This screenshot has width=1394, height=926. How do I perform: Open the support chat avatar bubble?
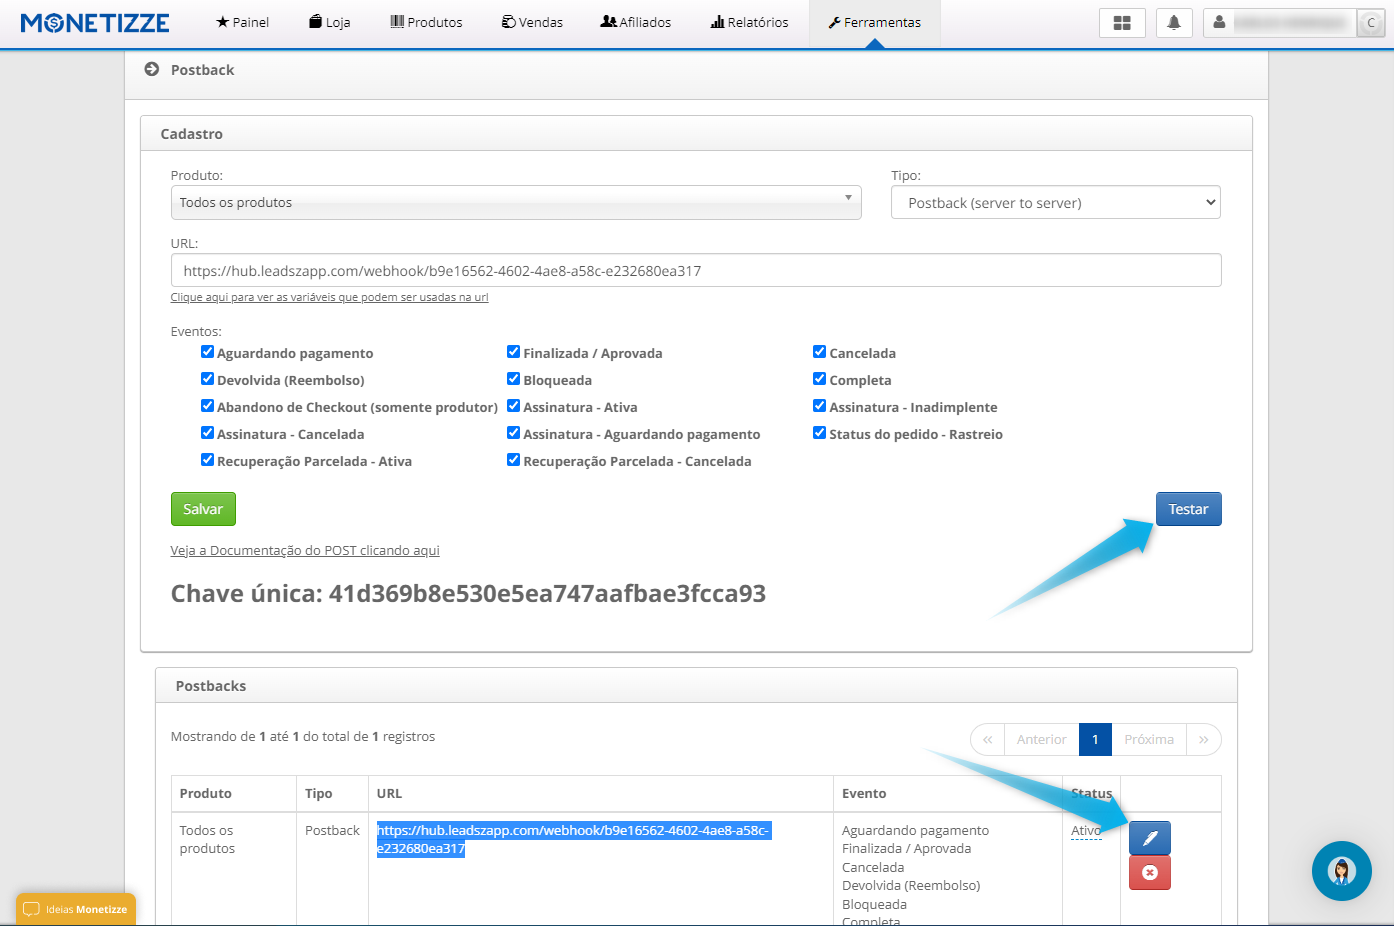click(1341, 871)
